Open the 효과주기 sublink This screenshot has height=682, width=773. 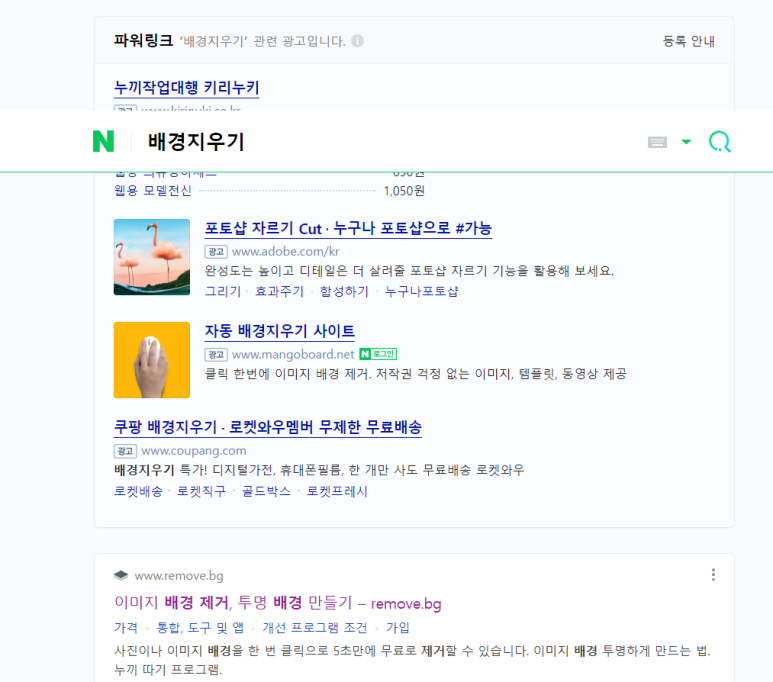pyautogui.click(x=279, y=291)
